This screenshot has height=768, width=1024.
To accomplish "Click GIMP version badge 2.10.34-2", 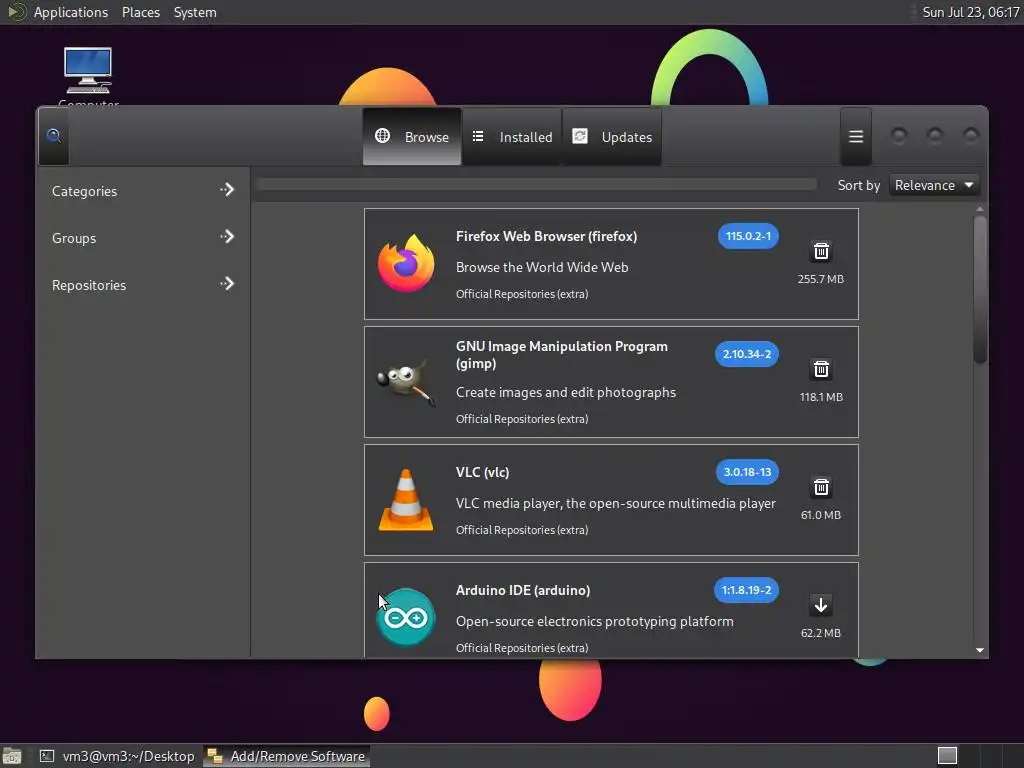I will point(746,354).
